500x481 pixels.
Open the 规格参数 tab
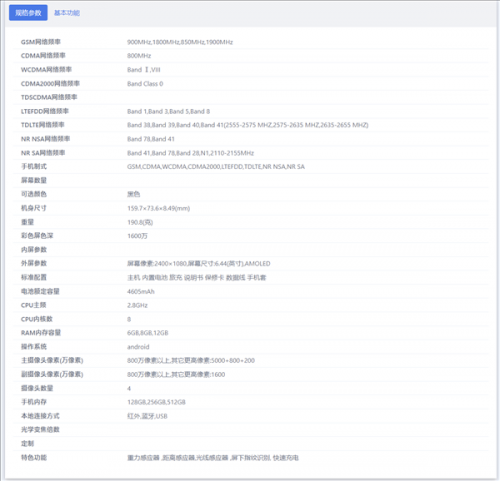(28, 13)
